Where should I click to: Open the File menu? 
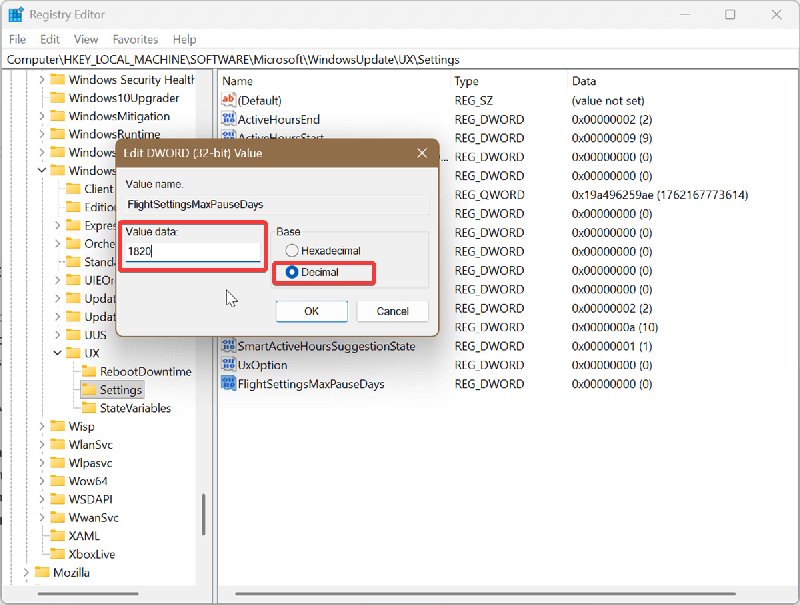[x=17, y=39]
